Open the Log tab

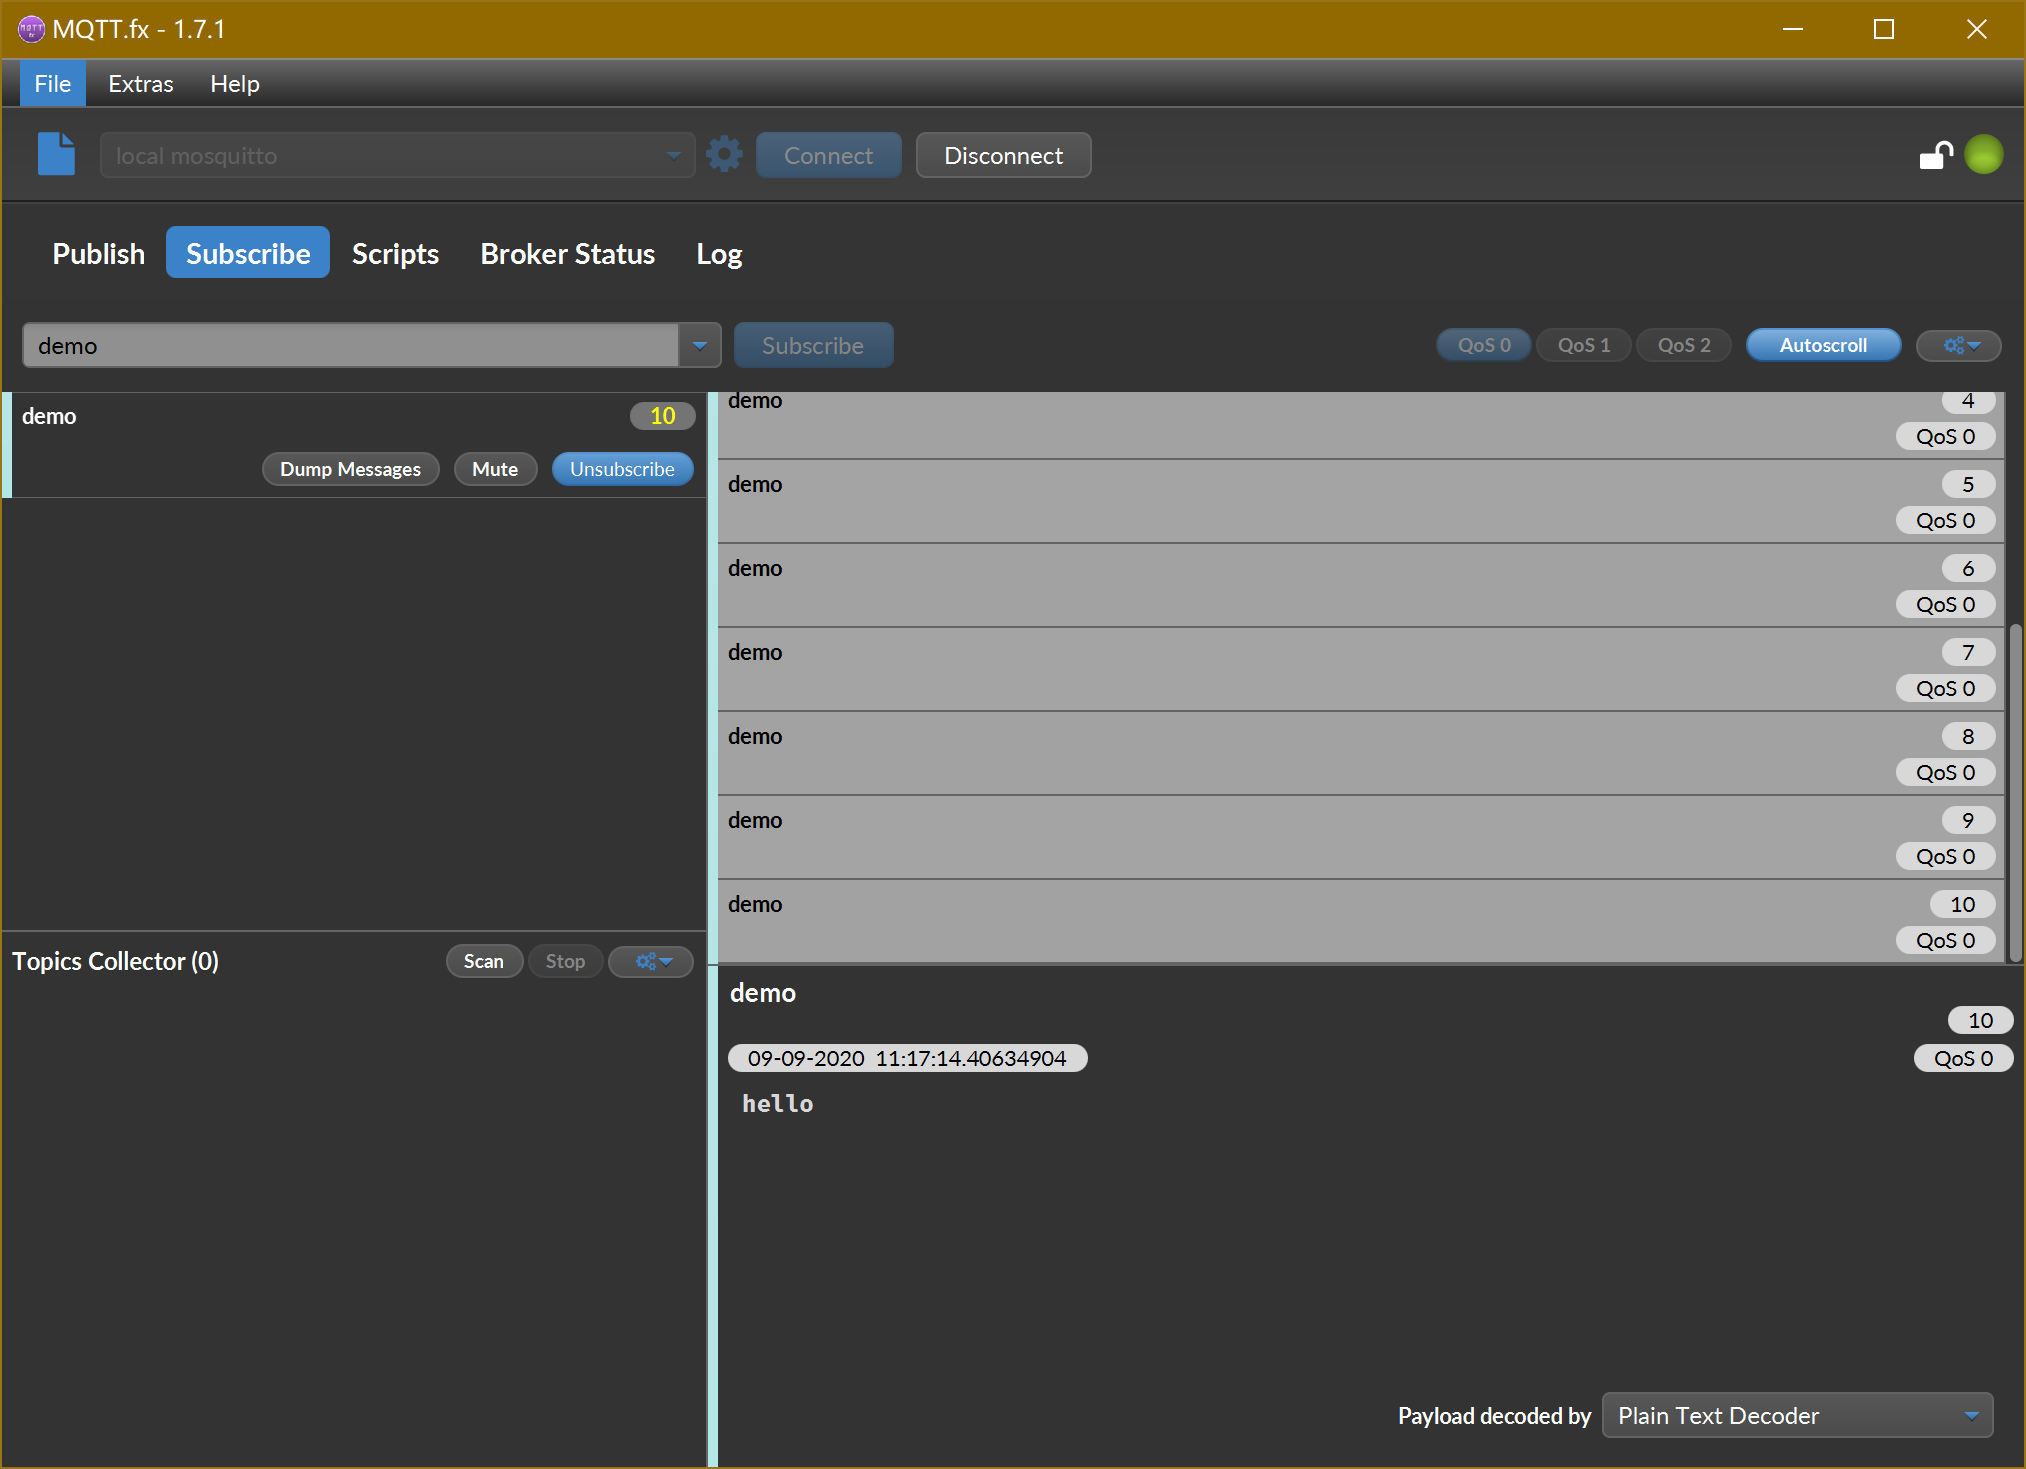(719, 253)
